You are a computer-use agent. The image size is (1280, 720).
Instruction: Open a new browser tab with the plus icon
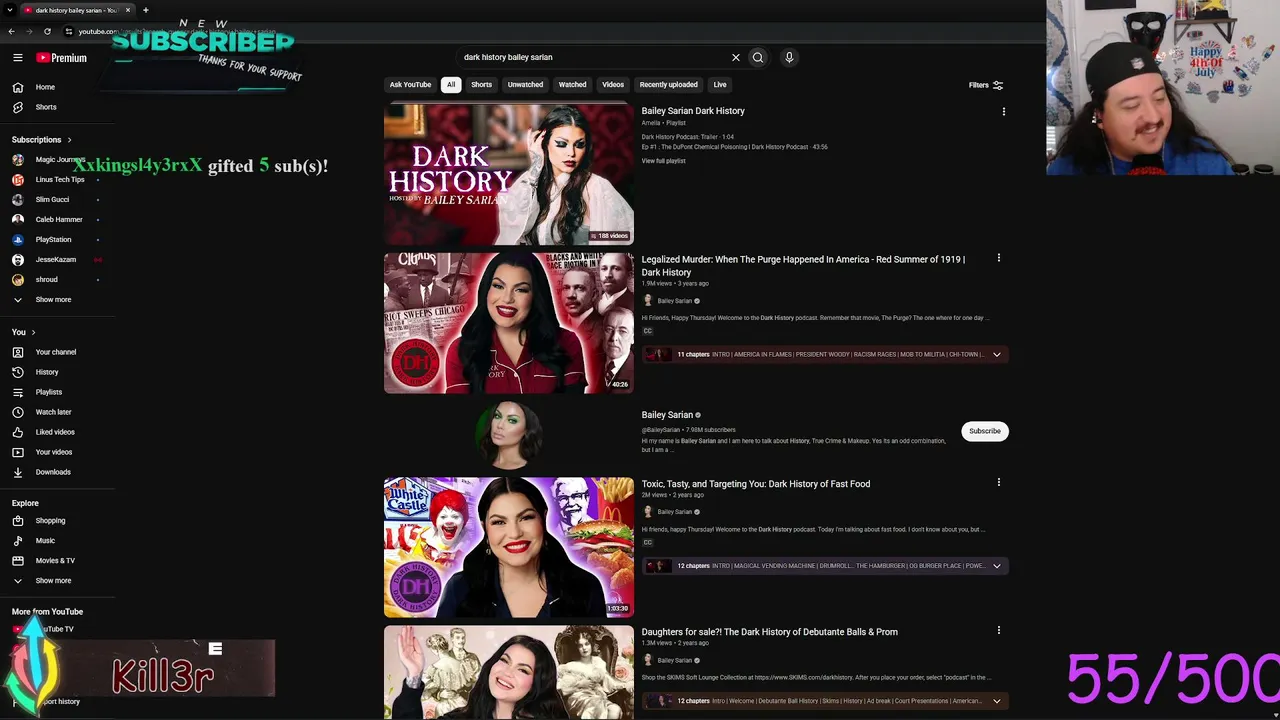[x=145, y=10]
